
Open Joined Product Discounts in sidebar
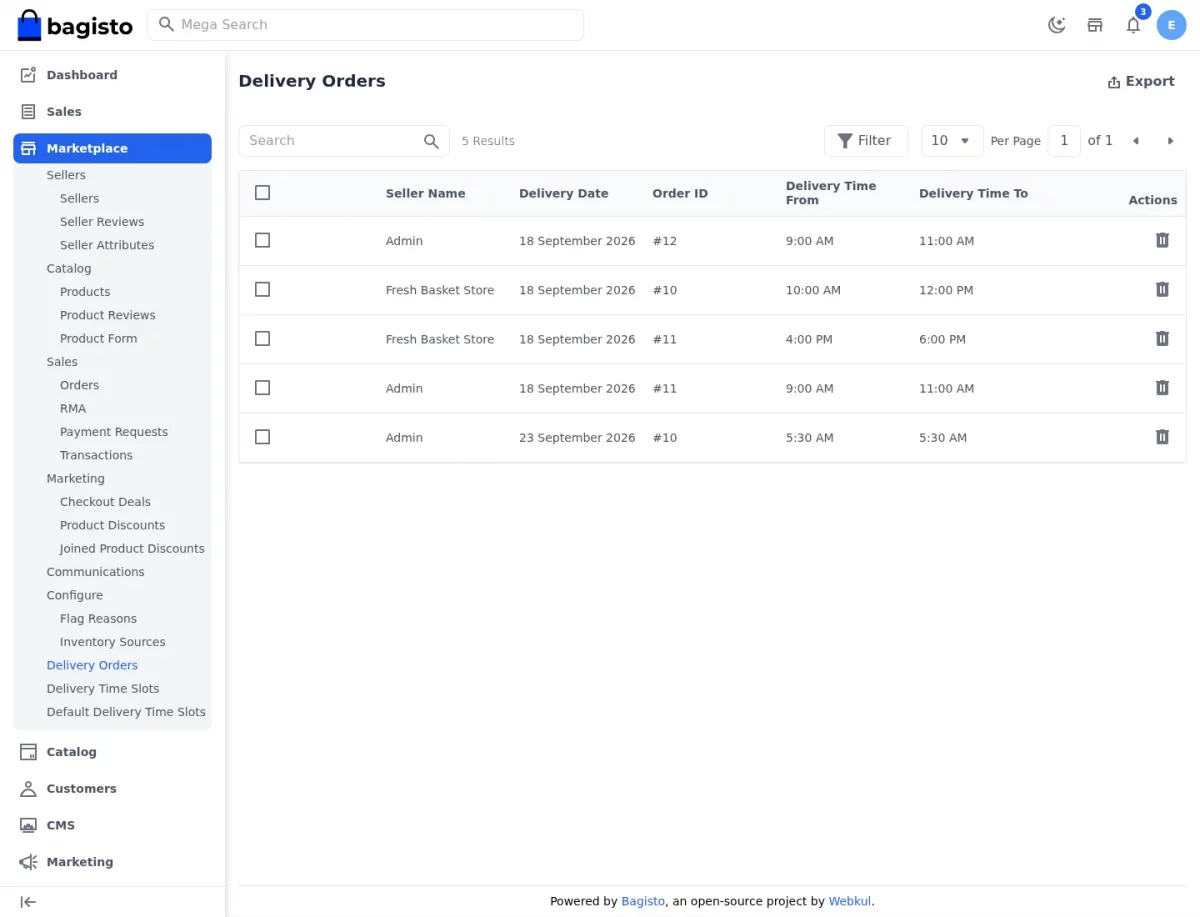(x=132, y=548)
